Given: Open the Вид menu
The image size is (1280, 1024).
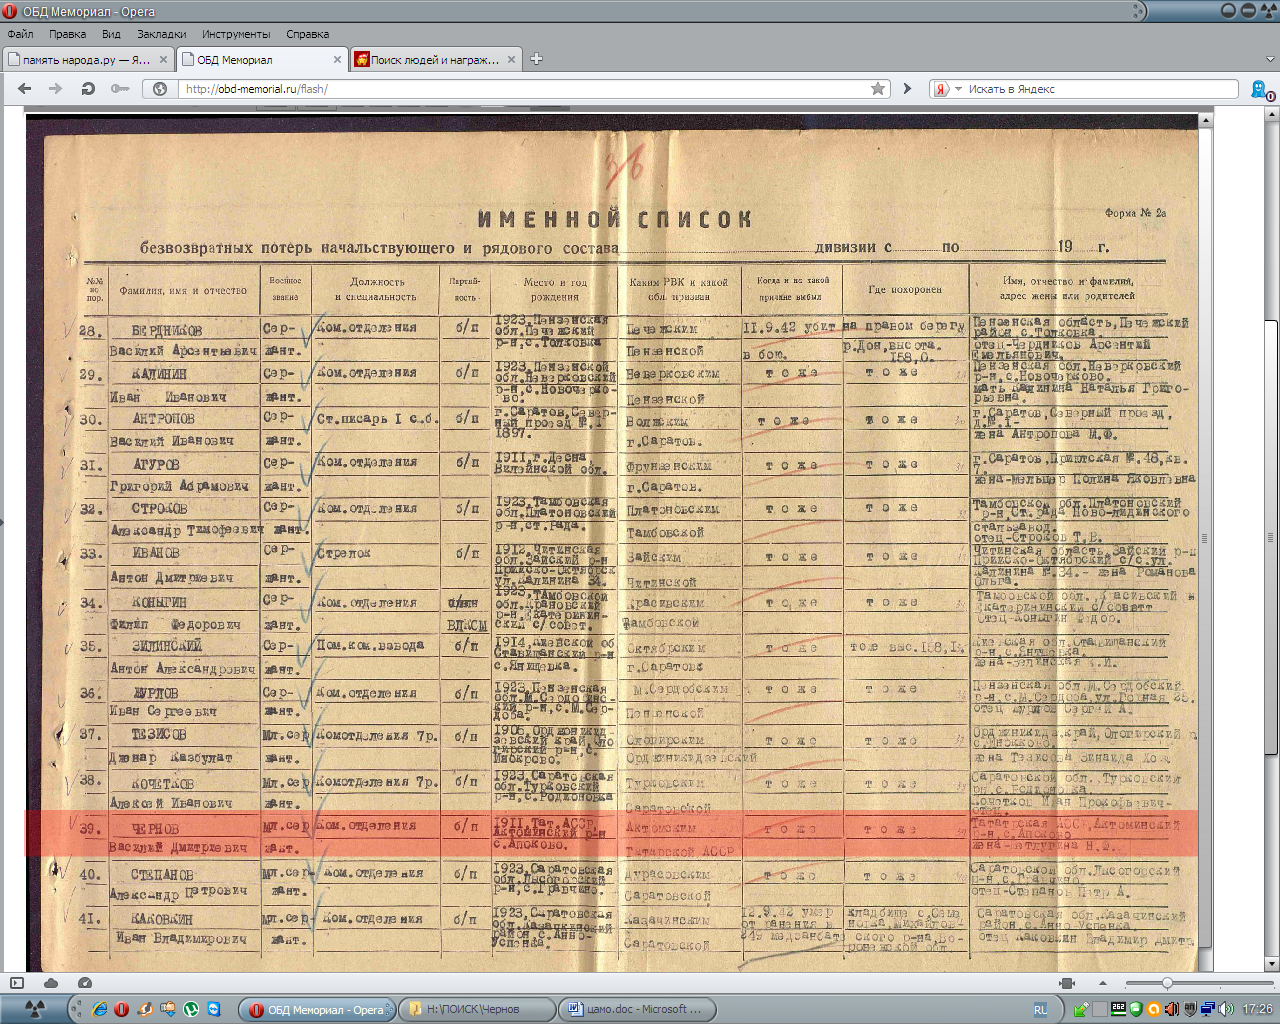Looking at the screenshot, I should 111,34.
